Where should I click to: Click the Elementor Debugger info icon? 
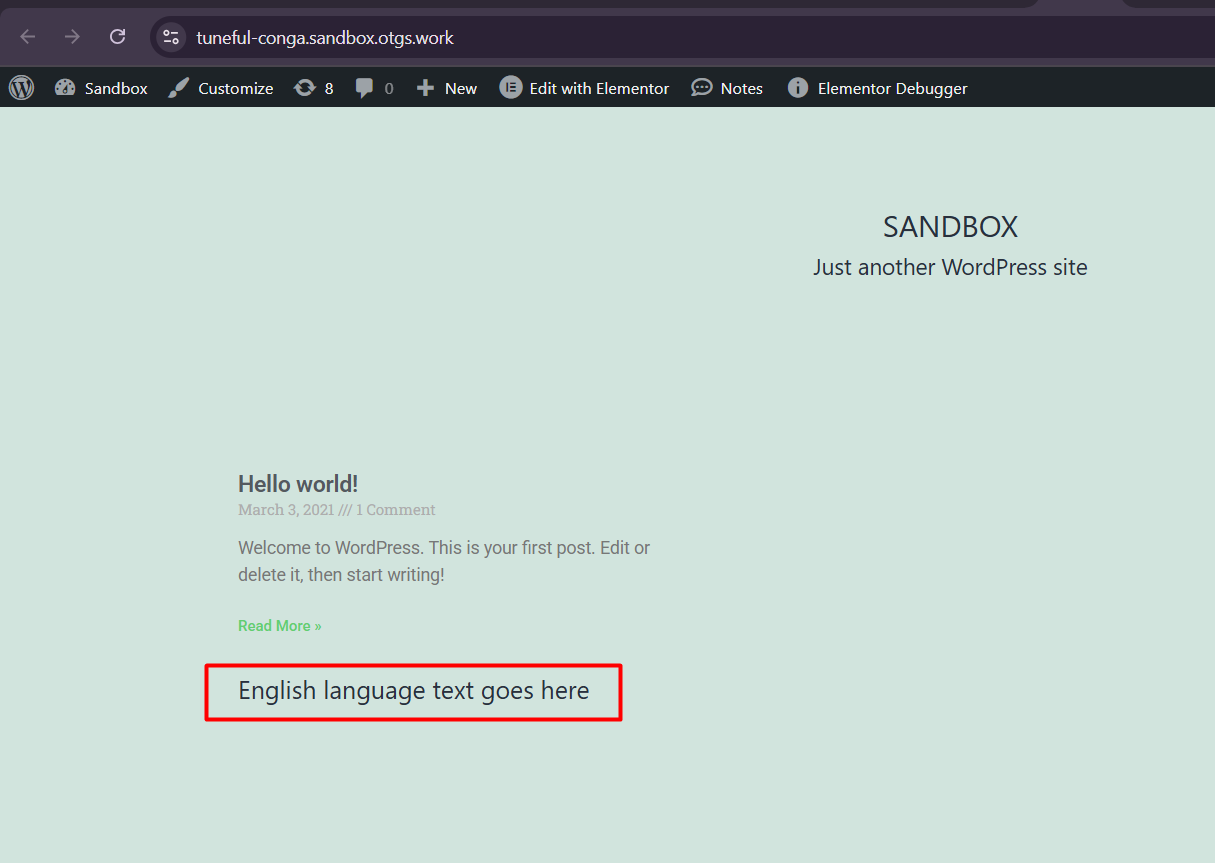coord(797,88)
